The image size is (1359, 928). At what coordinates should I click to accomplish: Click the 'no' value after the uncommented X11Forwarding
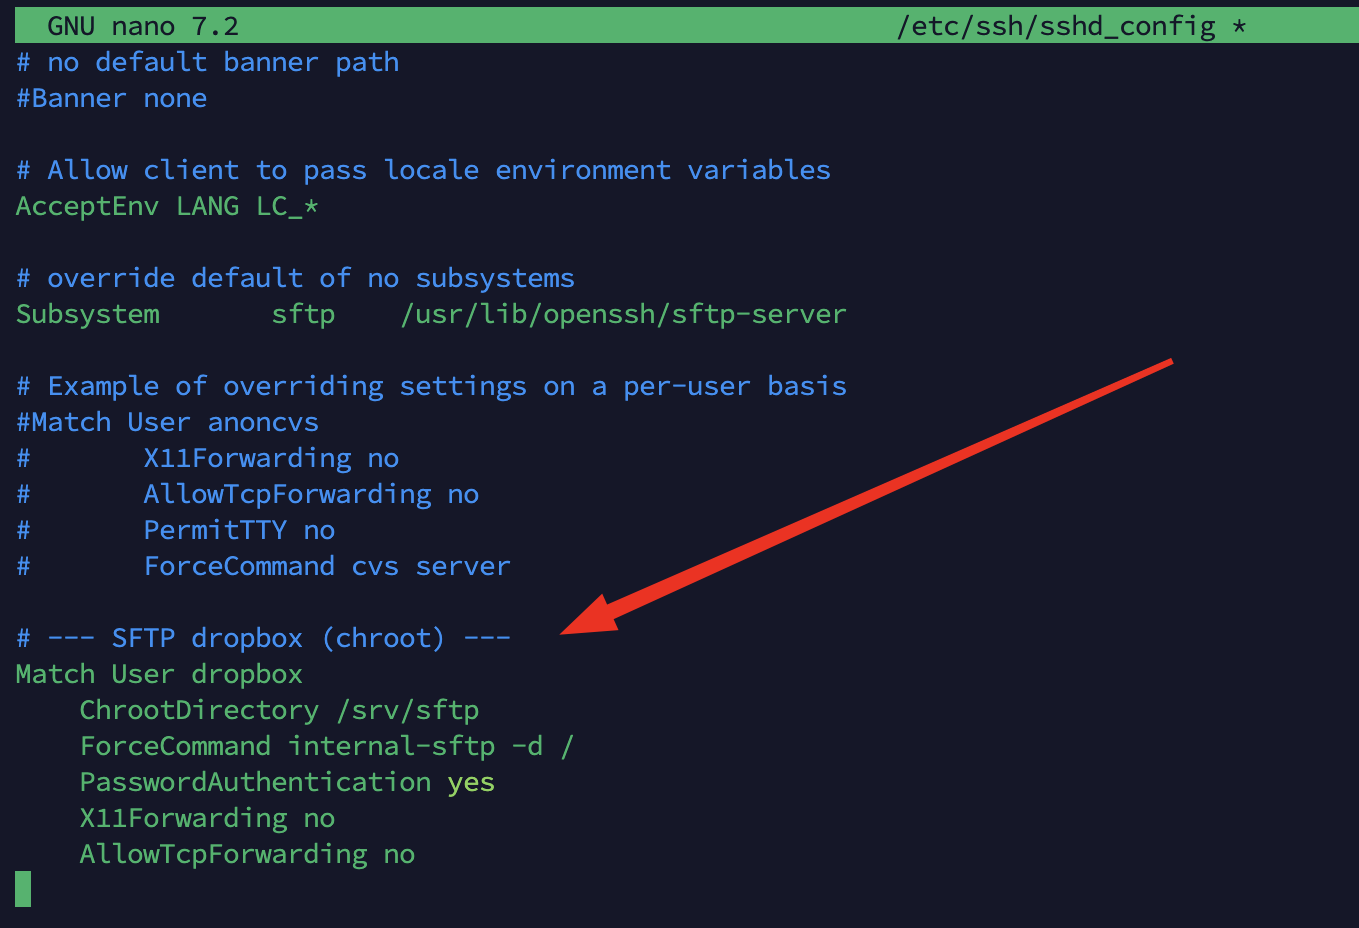pos(319,818)
